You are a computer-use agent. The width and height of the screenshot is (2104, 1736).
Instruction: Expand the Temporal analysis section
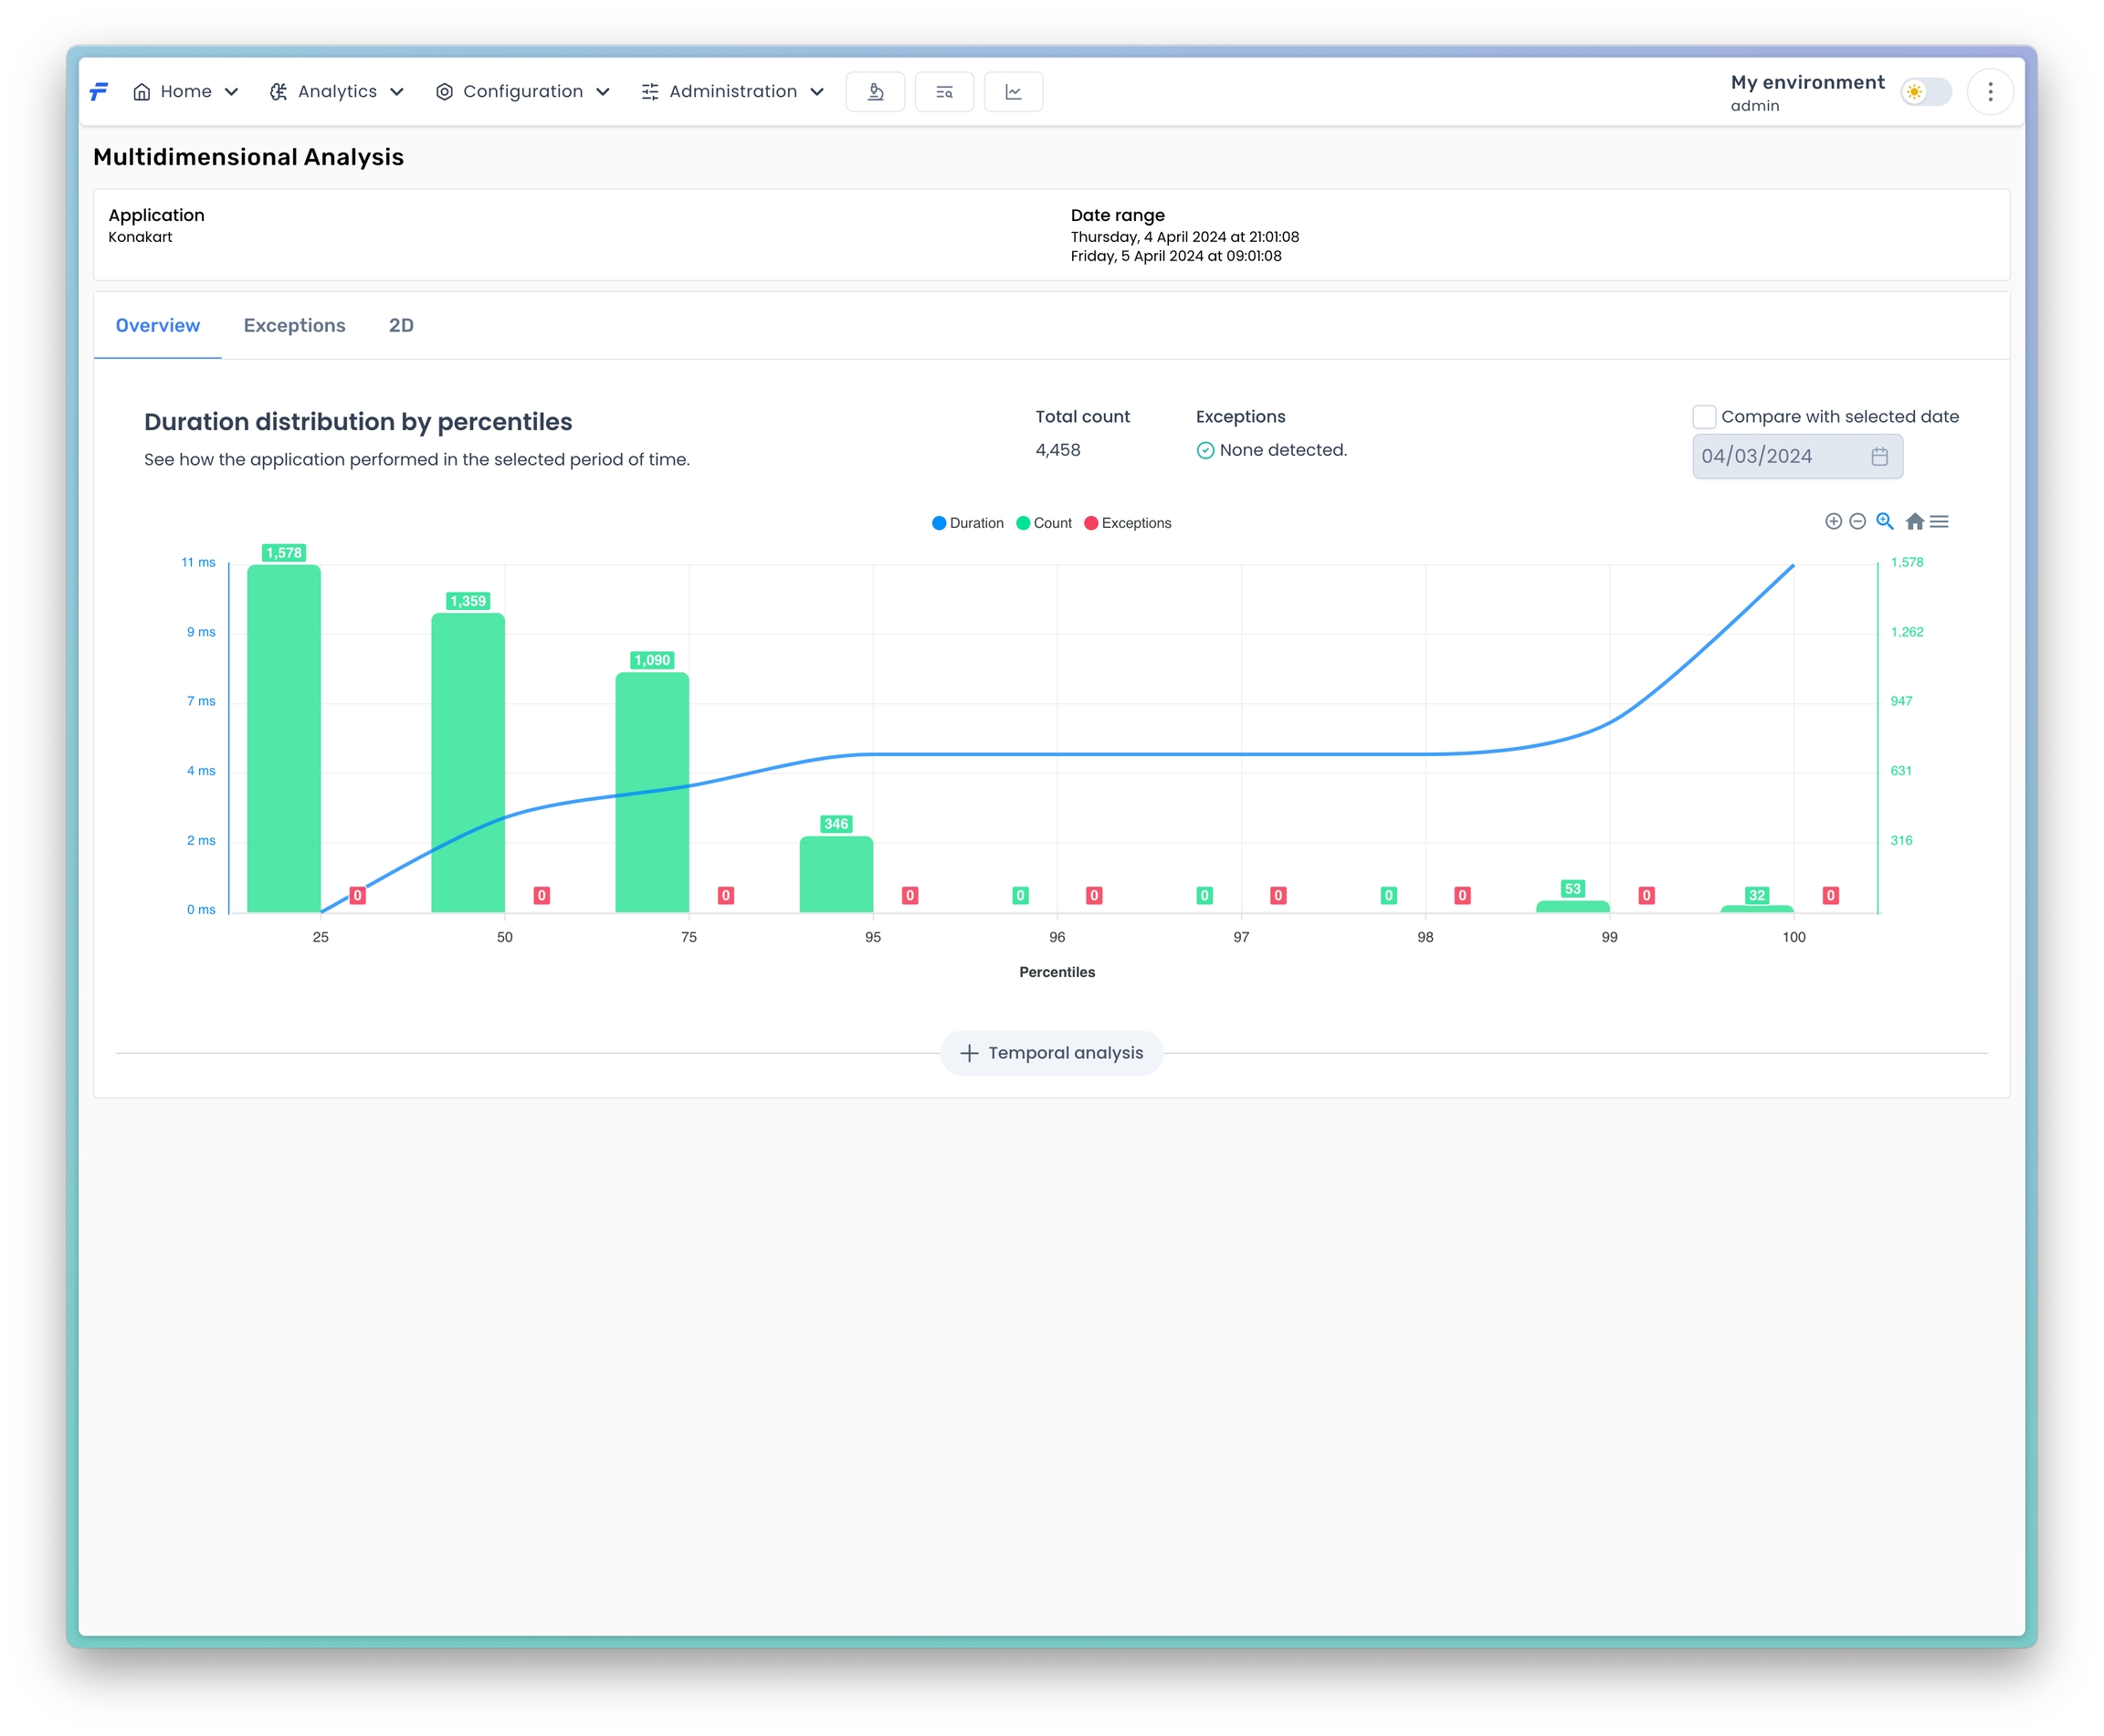click(1051, 1053)
